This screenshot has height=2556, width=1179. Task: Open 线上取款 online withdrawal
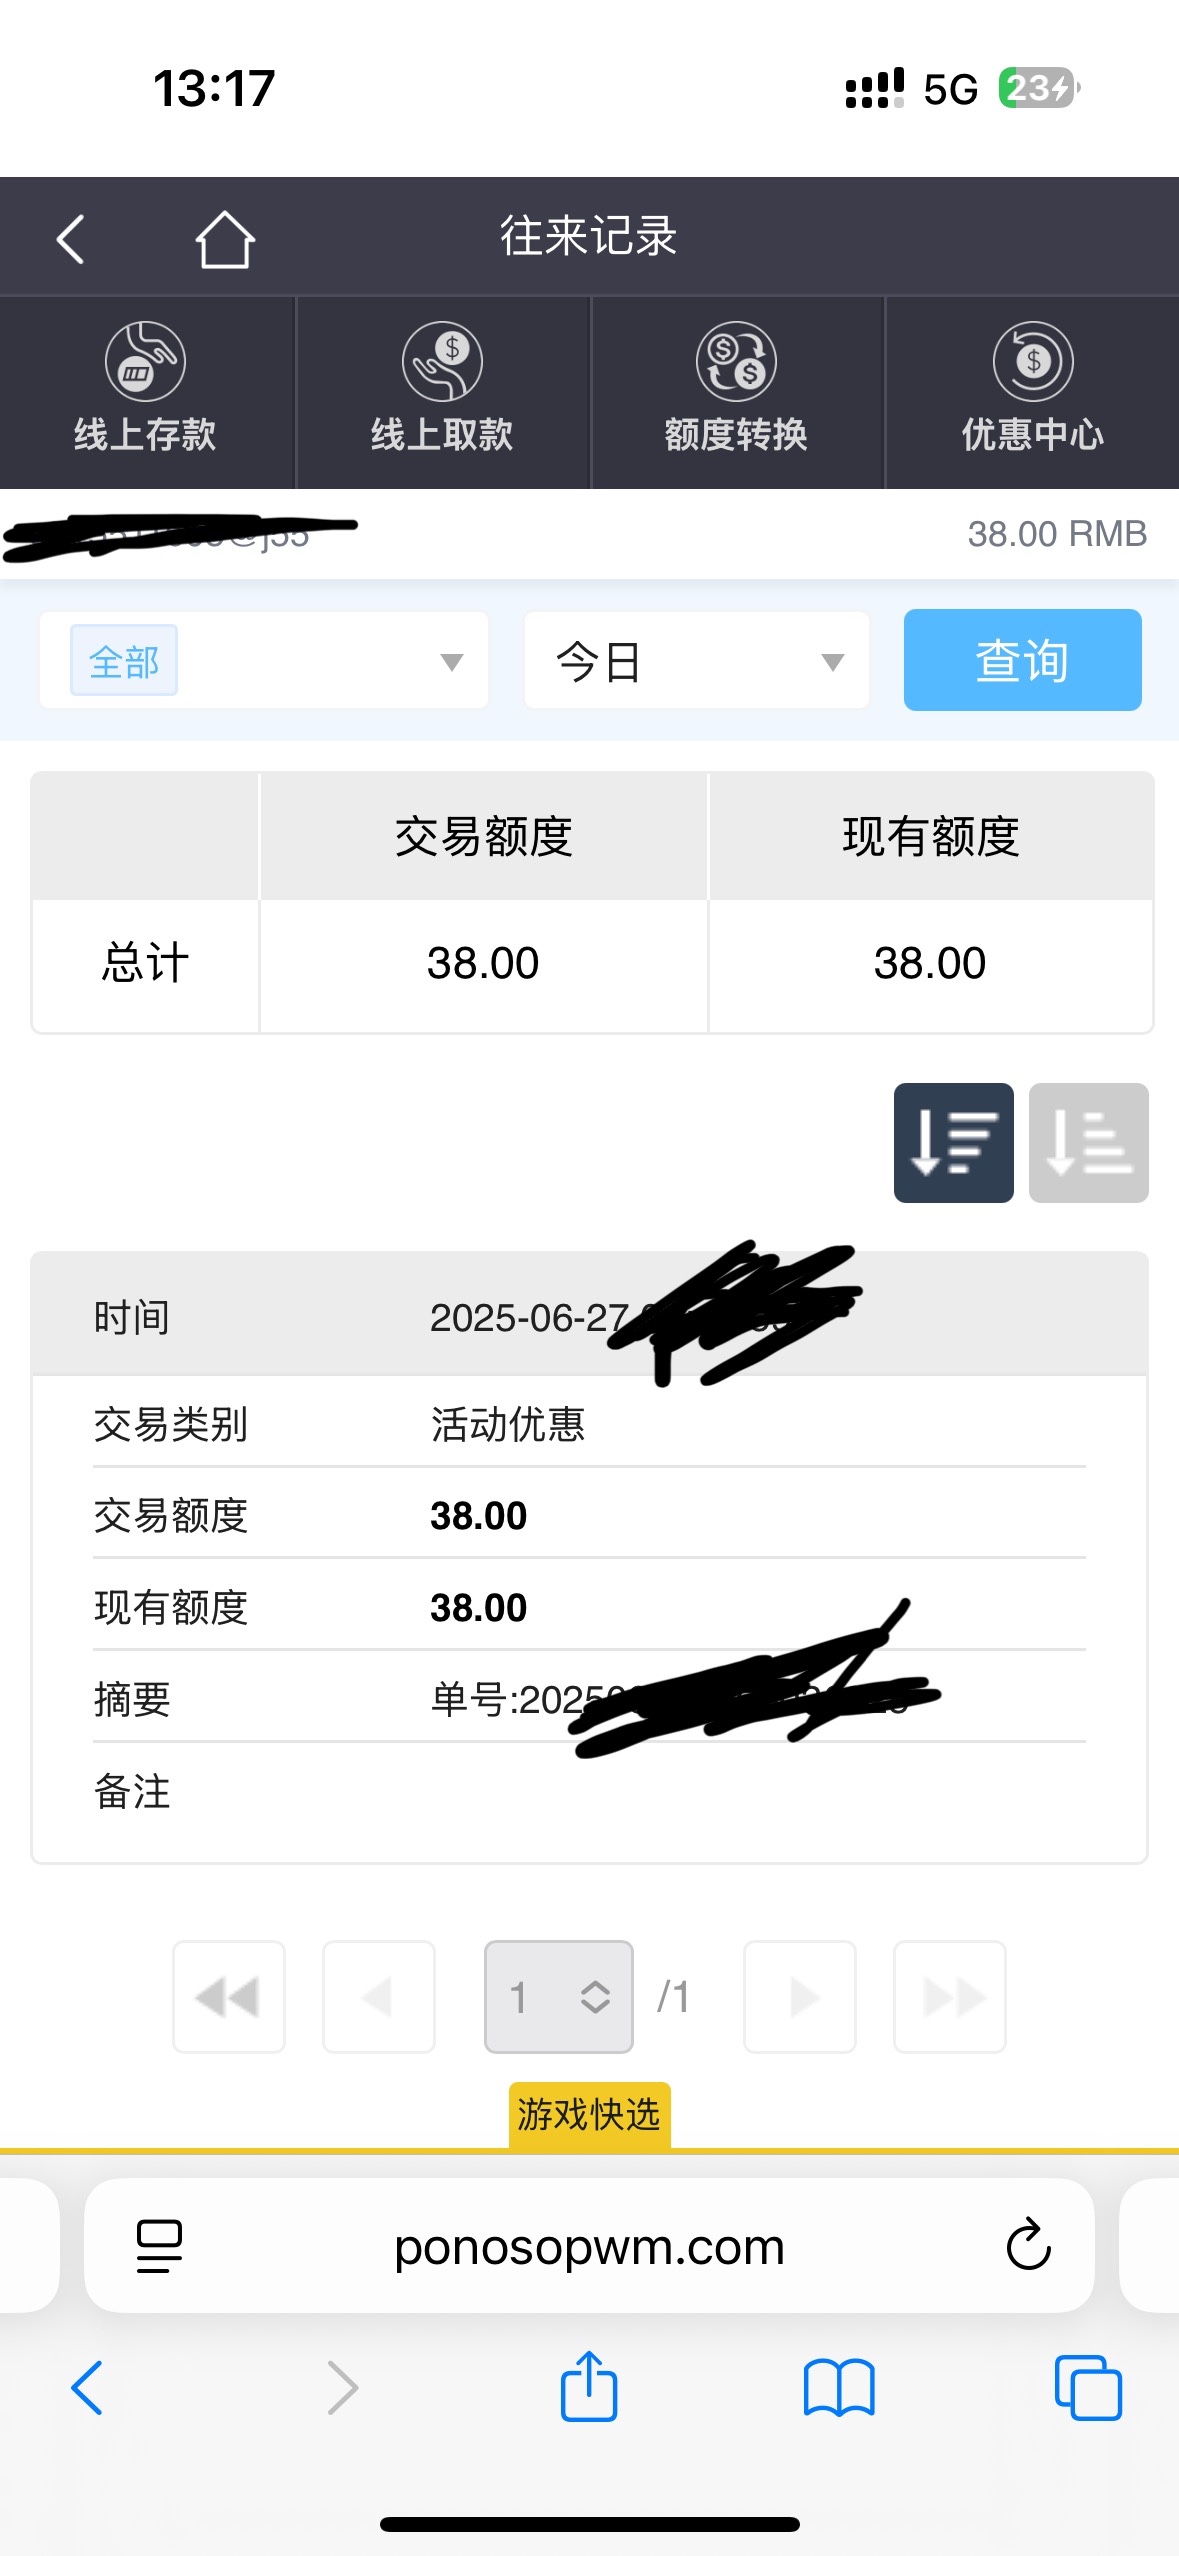442,391
